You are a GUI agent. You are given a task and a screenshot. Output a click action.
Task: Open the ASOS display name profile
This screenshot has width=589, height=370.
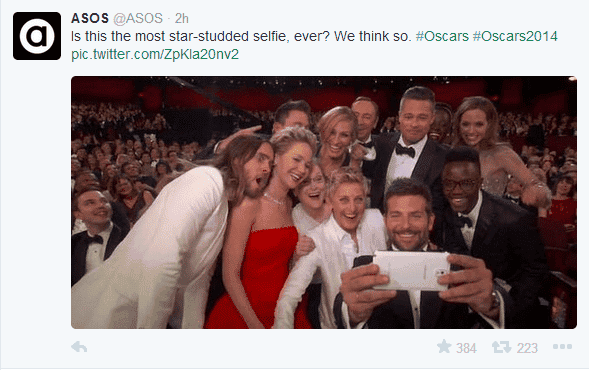tap(90, 18)
